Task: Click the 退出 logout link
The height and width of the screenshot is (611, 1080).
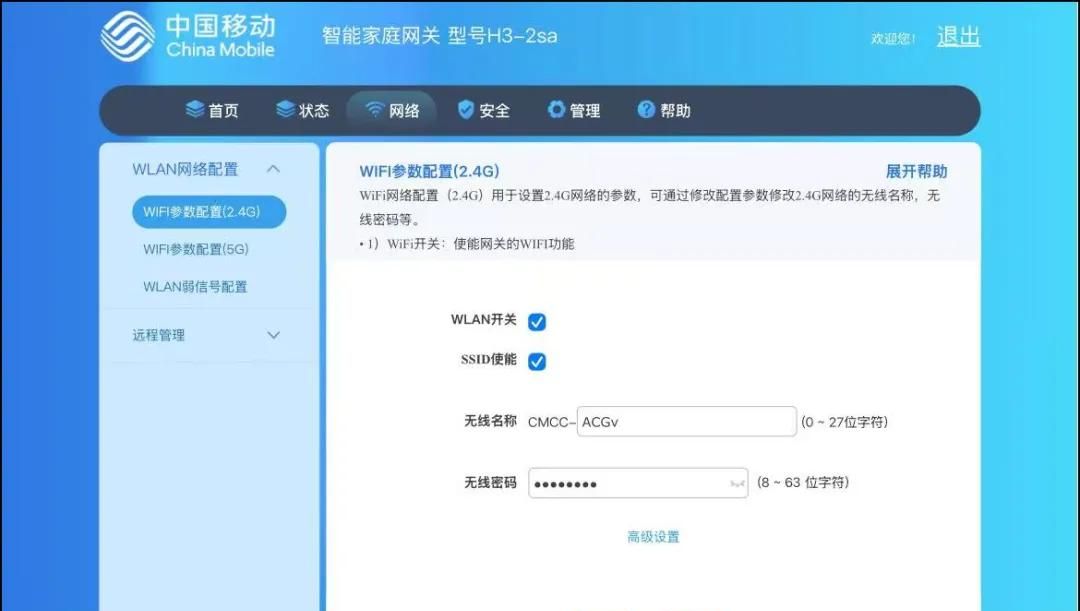Action: (957, 36)
